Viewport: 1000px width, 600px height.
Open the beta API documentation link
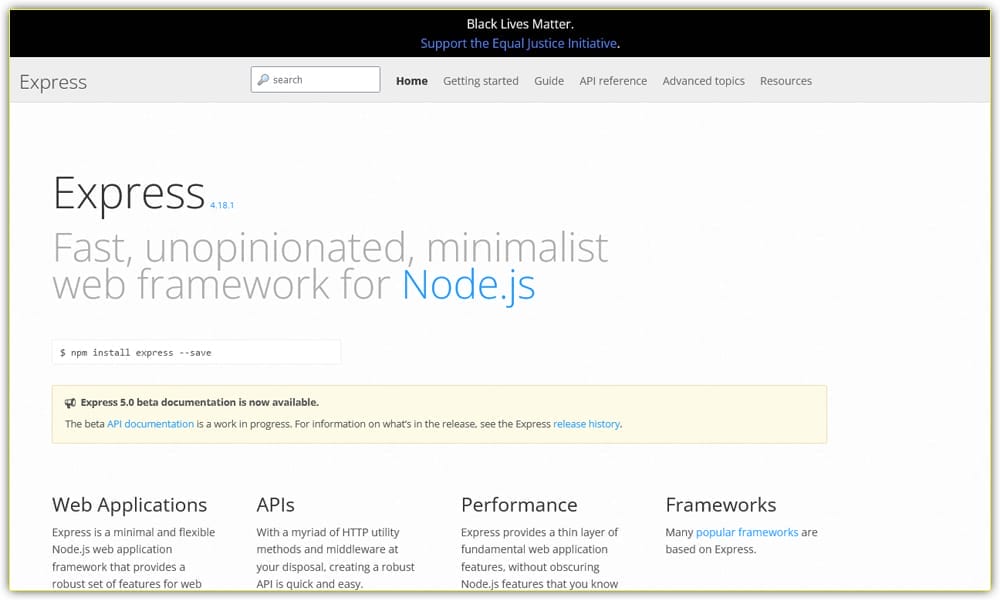[150, 423]
